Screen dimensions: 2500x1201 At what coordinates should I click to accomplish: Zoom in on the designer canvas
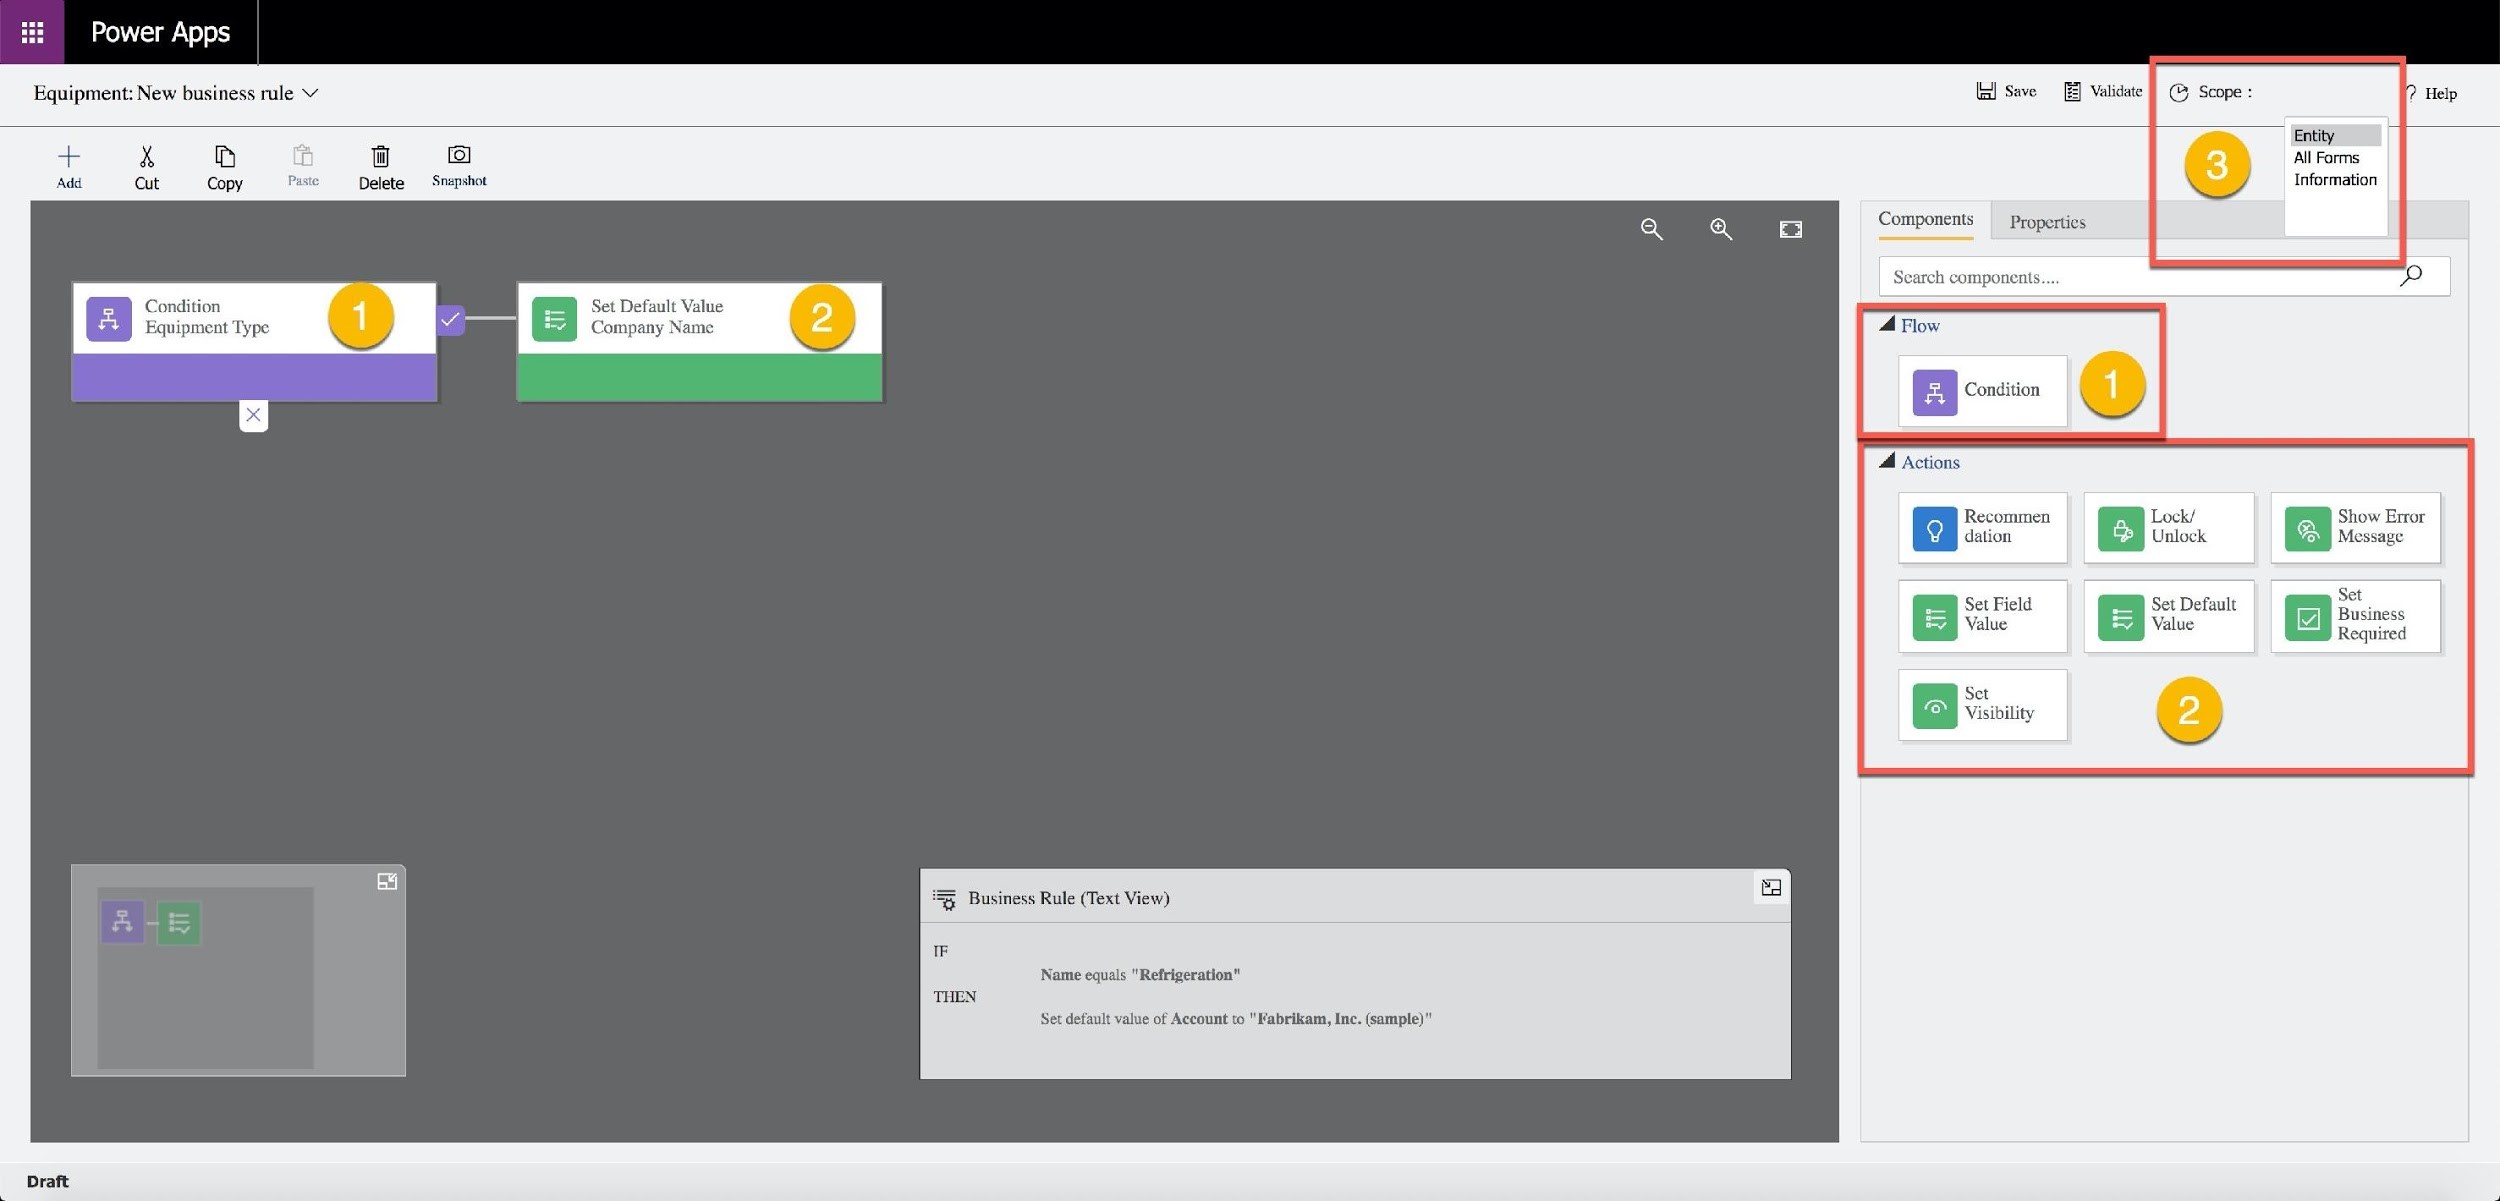[x=1721, y=229]
